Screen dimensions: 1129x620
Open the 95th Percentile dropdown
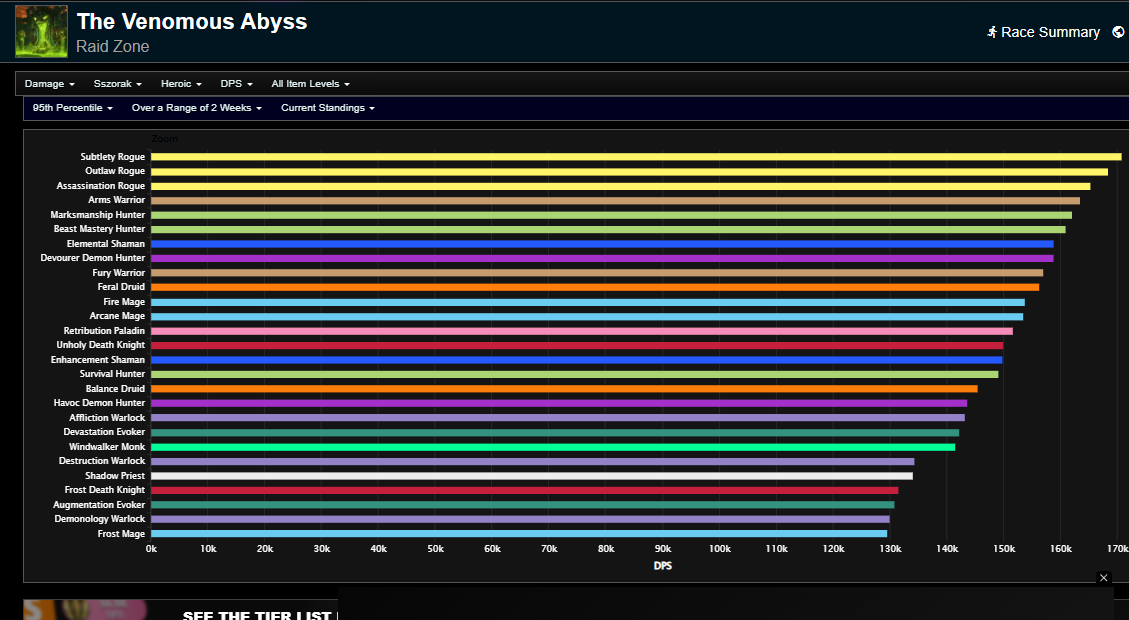[73, 108]
